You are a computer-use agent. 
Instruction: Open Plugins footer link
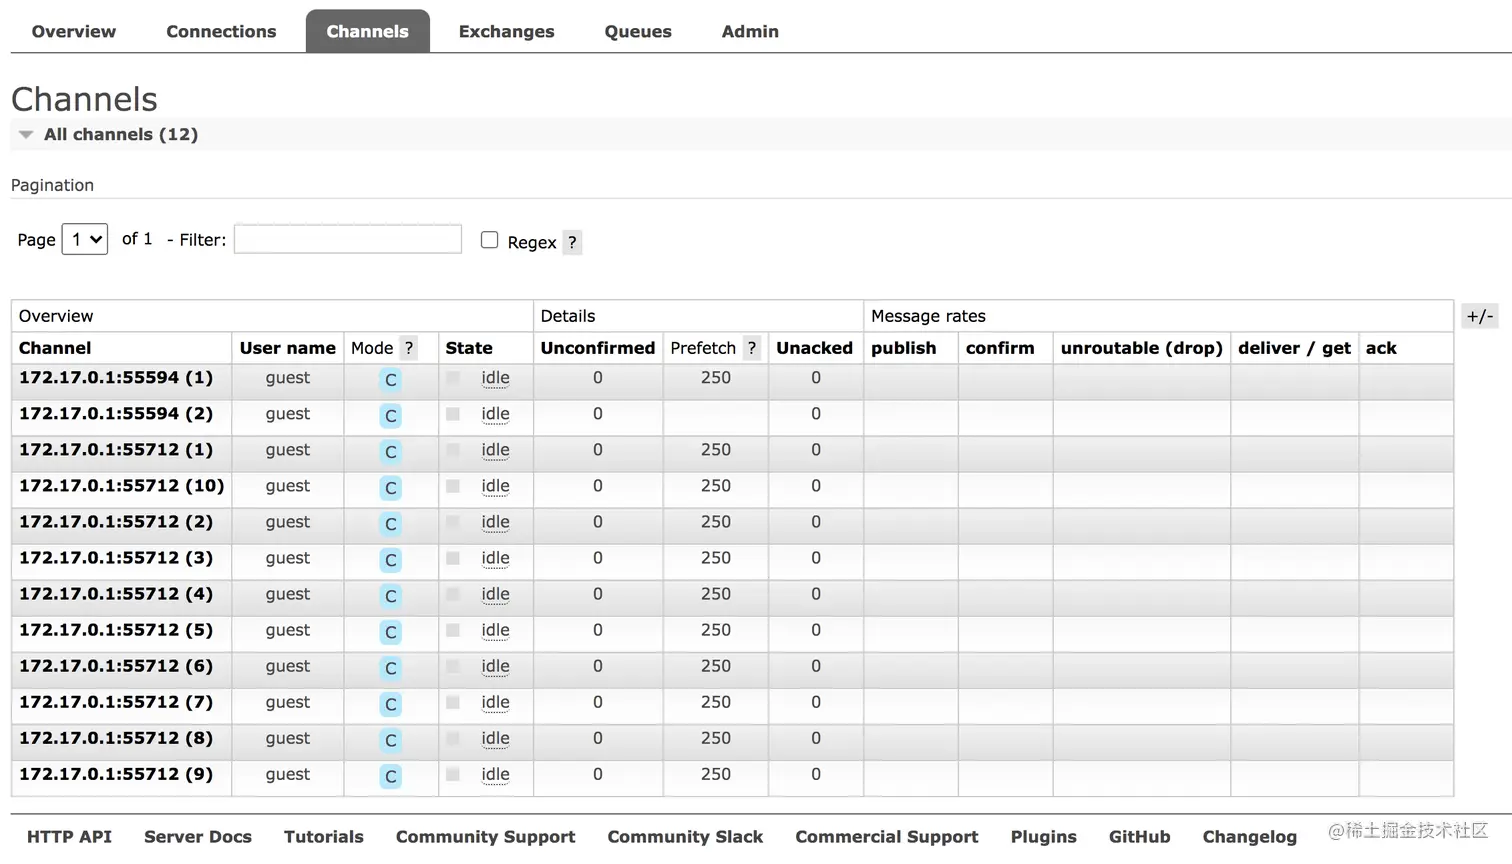[1043, 836]
